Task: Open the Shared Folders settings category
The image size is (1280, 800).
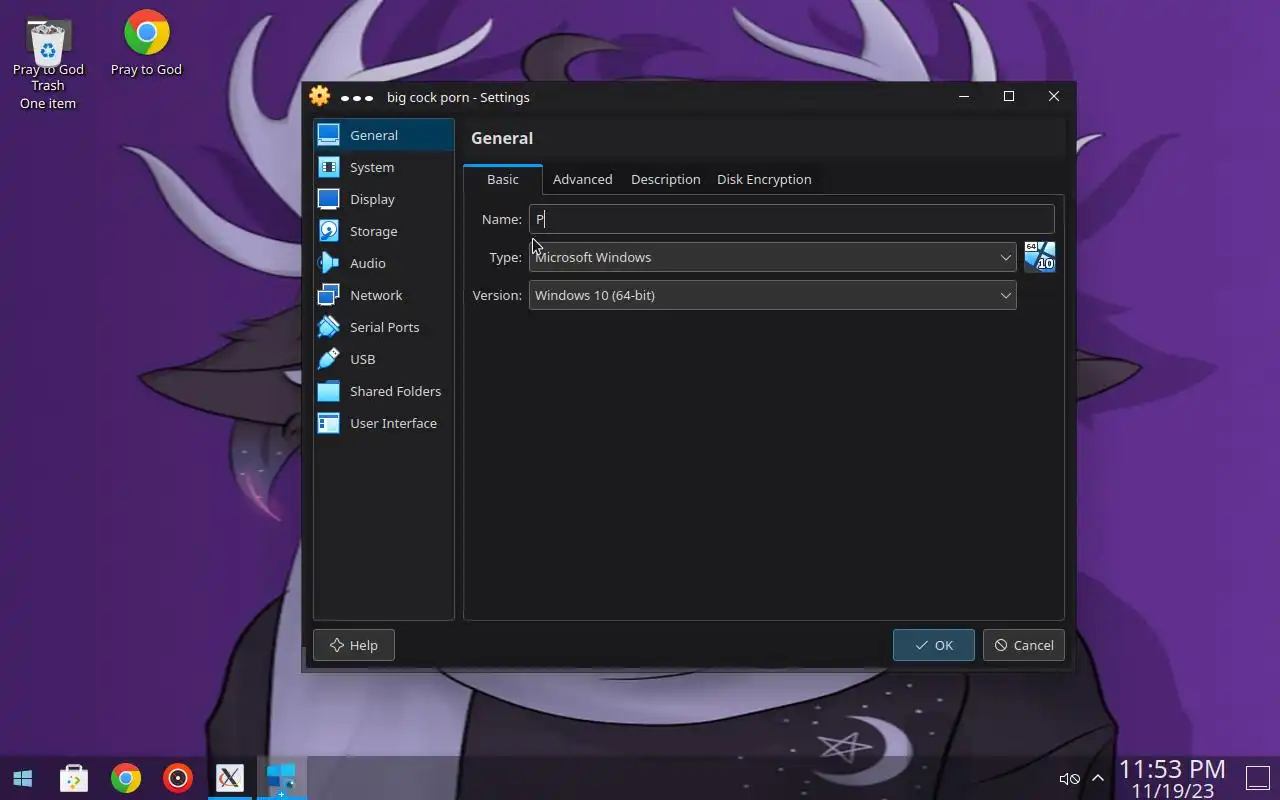Action: (x=384, y=391)
